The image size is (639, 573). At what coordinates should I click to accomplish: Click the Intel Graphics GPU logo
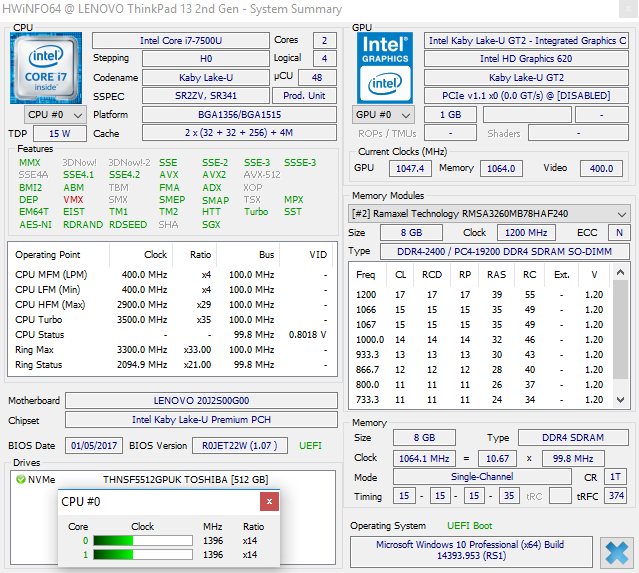385,68
